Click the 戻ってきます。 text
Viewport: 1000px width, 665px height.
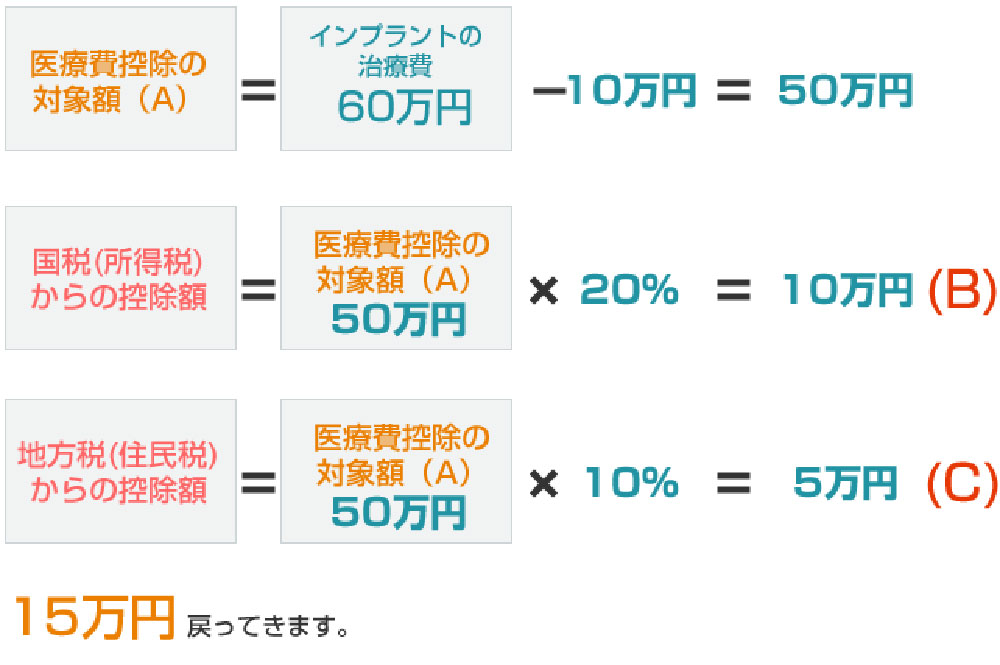click(x=268, y=627)
